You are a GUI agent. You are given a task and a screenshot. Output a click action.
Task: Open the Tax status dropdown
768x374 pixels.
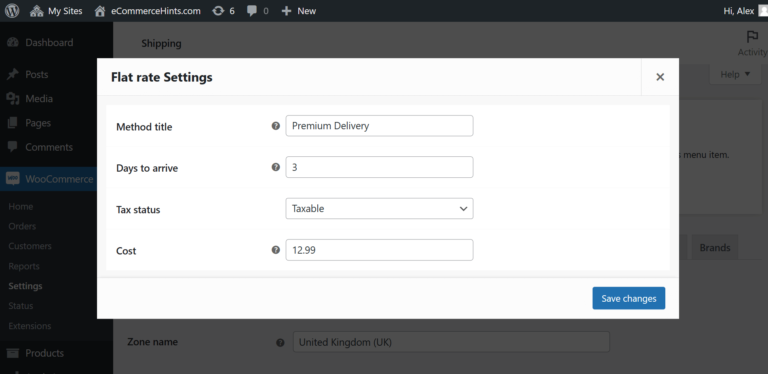pos(379,209)
